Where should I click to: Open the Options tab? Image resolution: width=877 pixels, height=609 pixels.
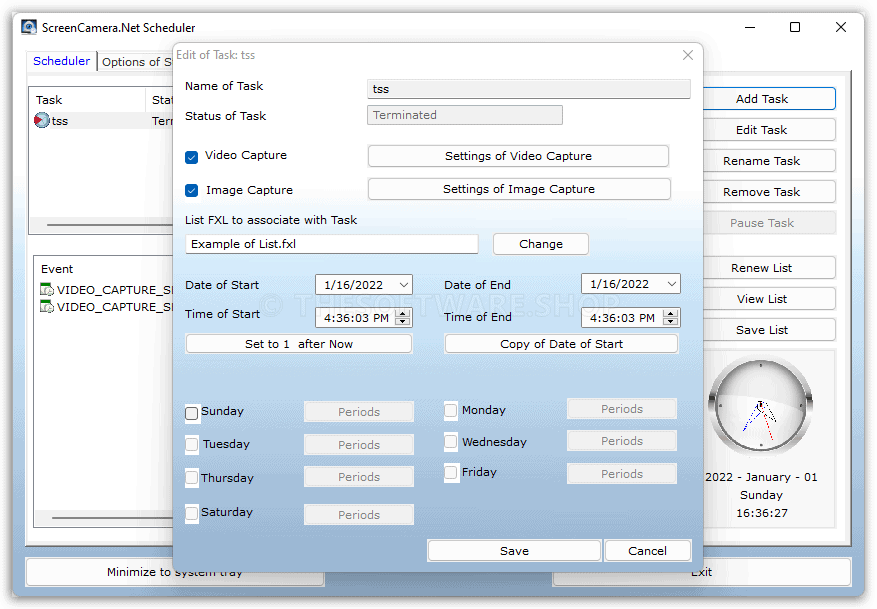pyautogui.click(x=135, y=62)
